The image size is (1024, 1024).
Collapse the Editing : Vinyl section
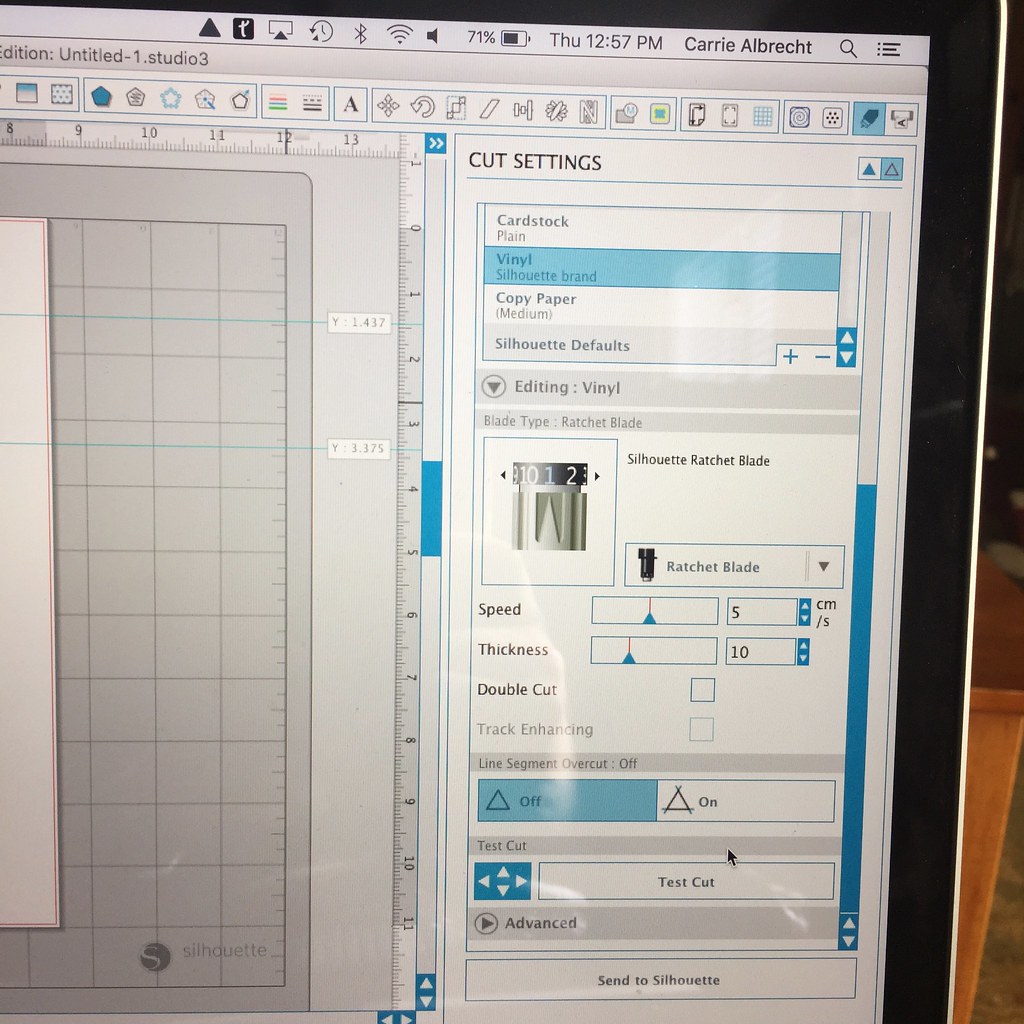point(494,387)
